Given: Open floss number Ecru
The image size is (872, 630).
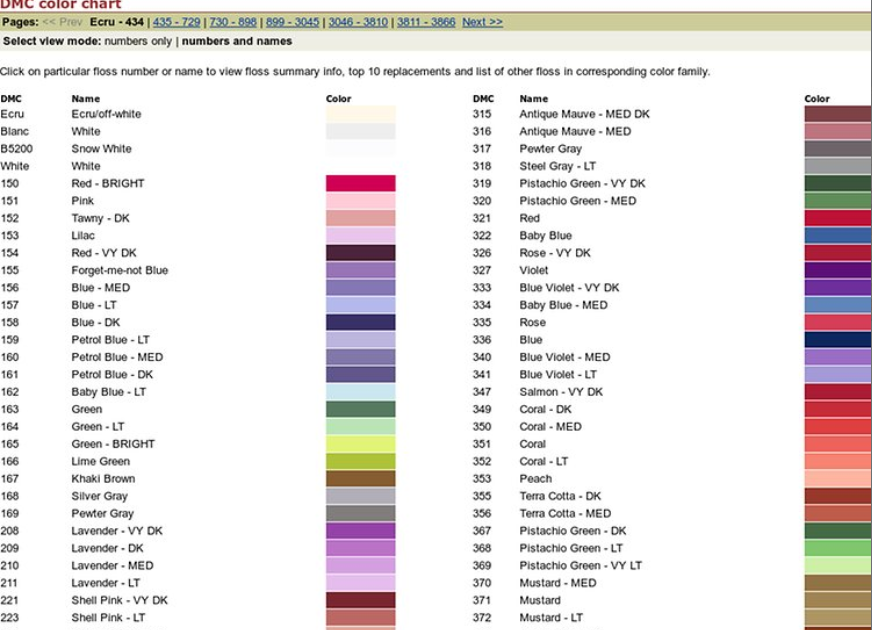Looking at the screenshot, I should pos(12,114).
